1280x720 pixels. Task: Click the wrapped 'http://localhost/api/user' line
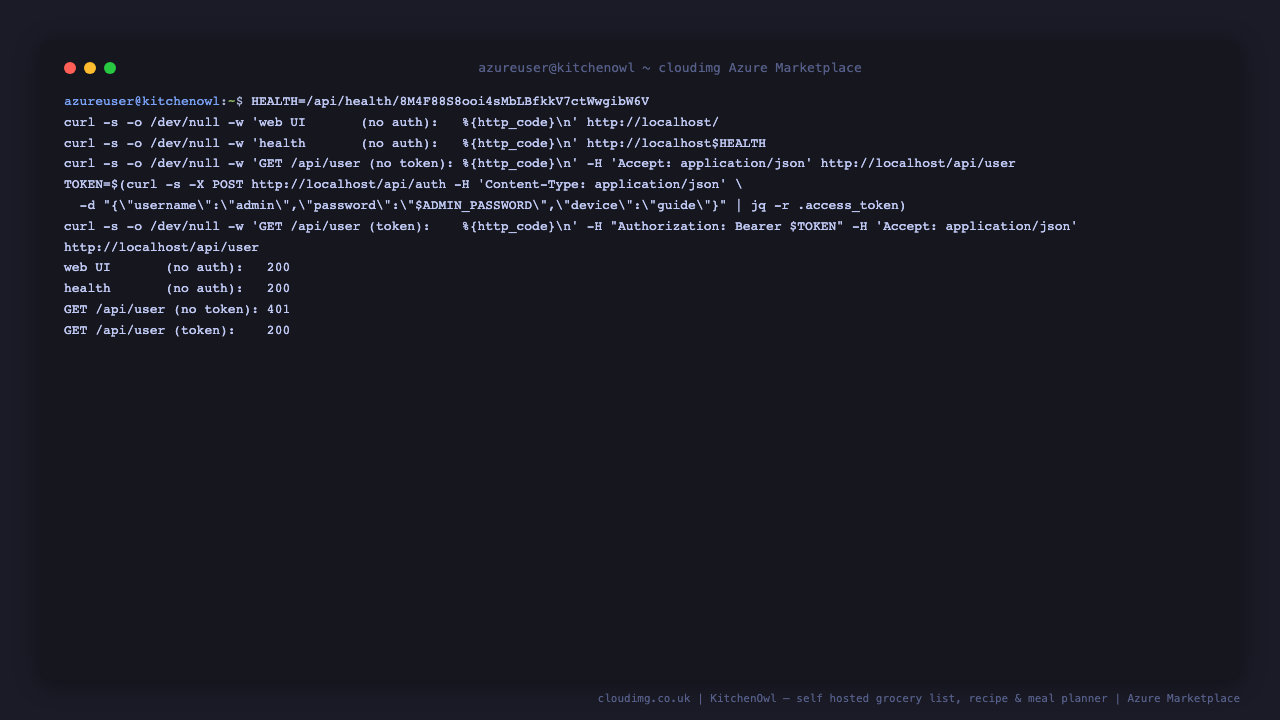click(x=161, y=247)
